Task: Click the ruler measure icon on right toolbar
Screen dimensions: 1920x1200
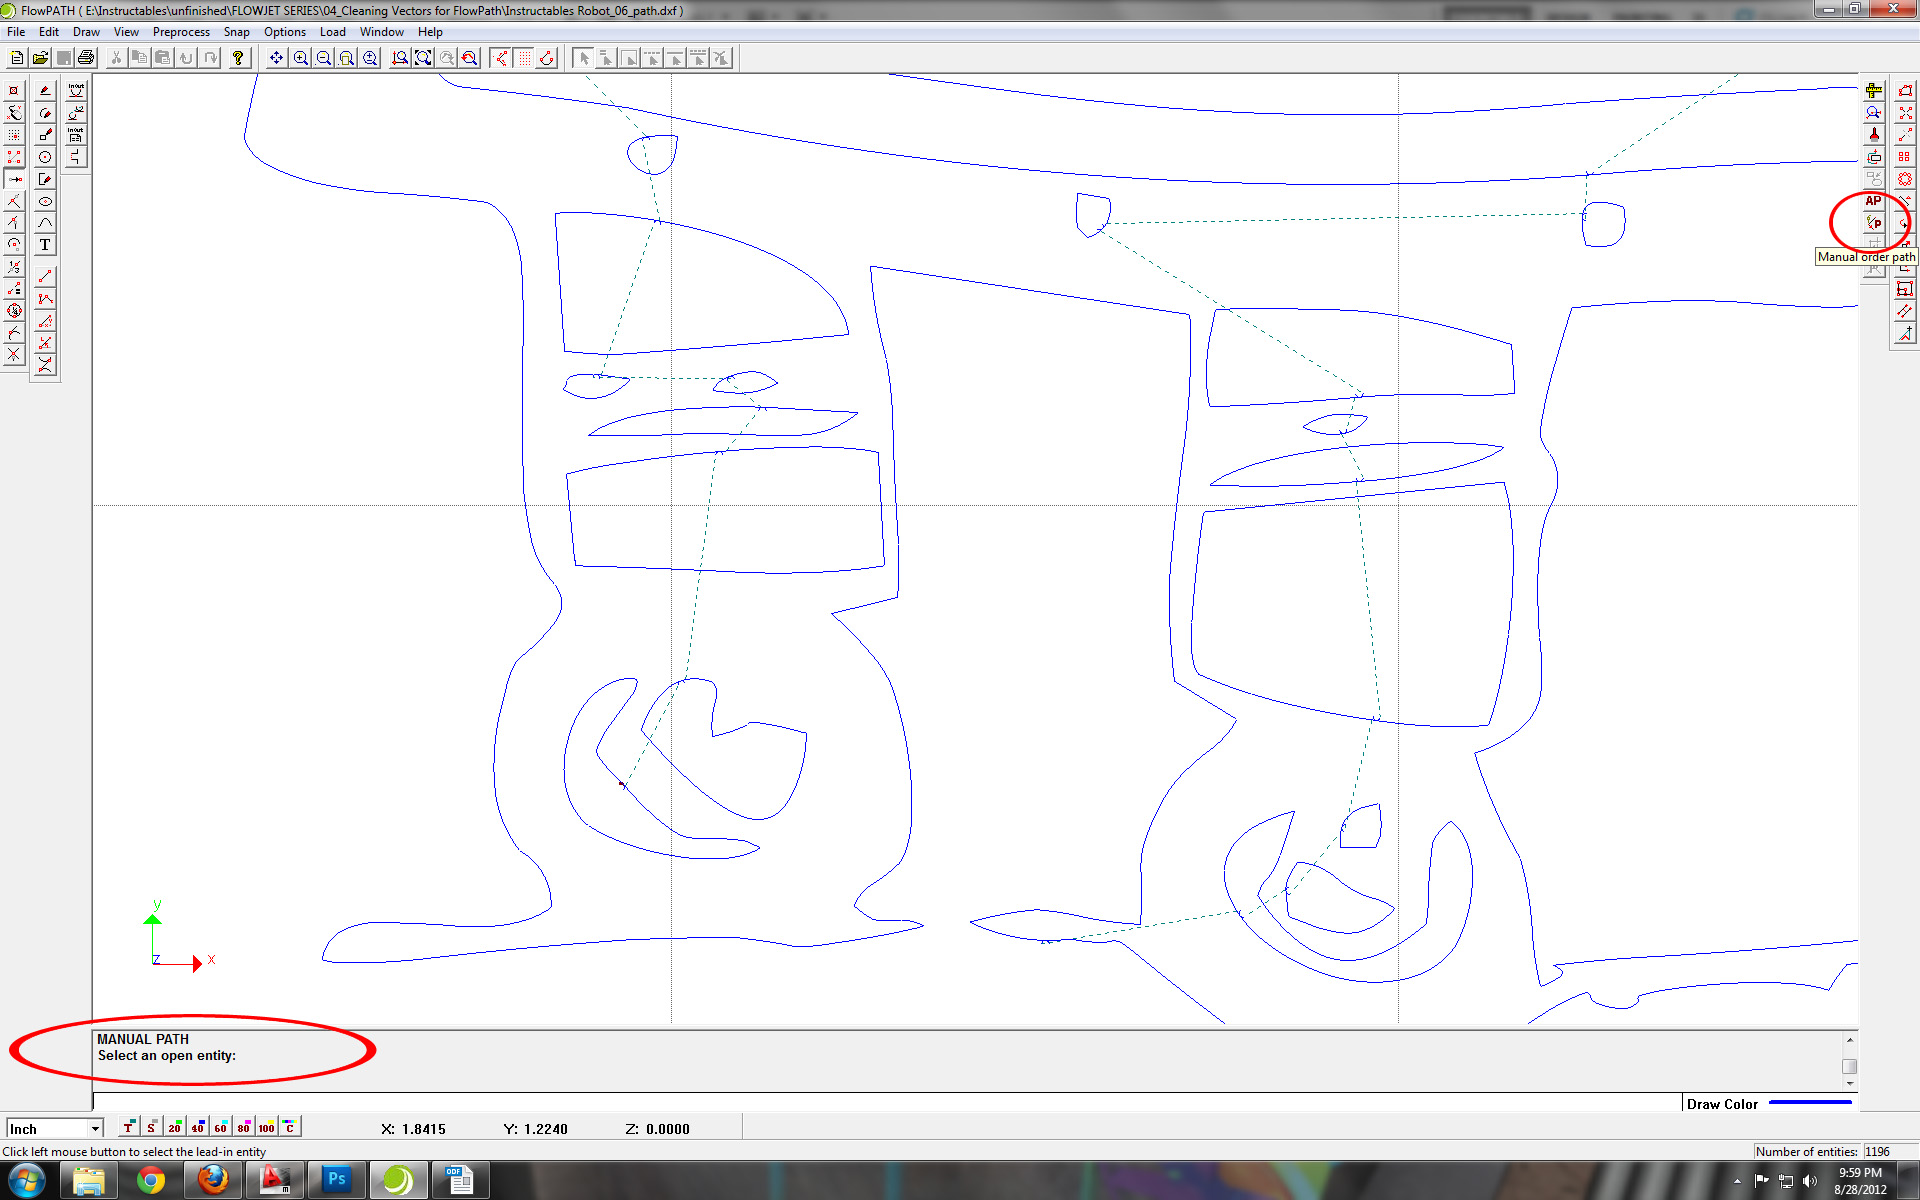Action: tap(1874, 91)
